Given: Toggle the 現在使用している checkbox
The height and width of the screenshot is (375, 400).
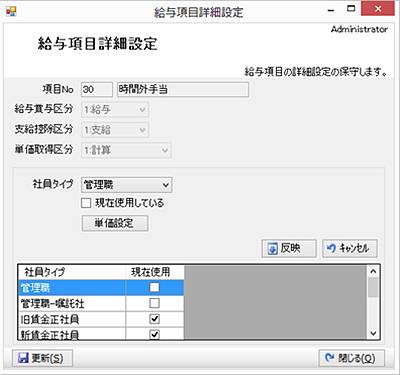Looking at the screenshot, I should point(86,203).
